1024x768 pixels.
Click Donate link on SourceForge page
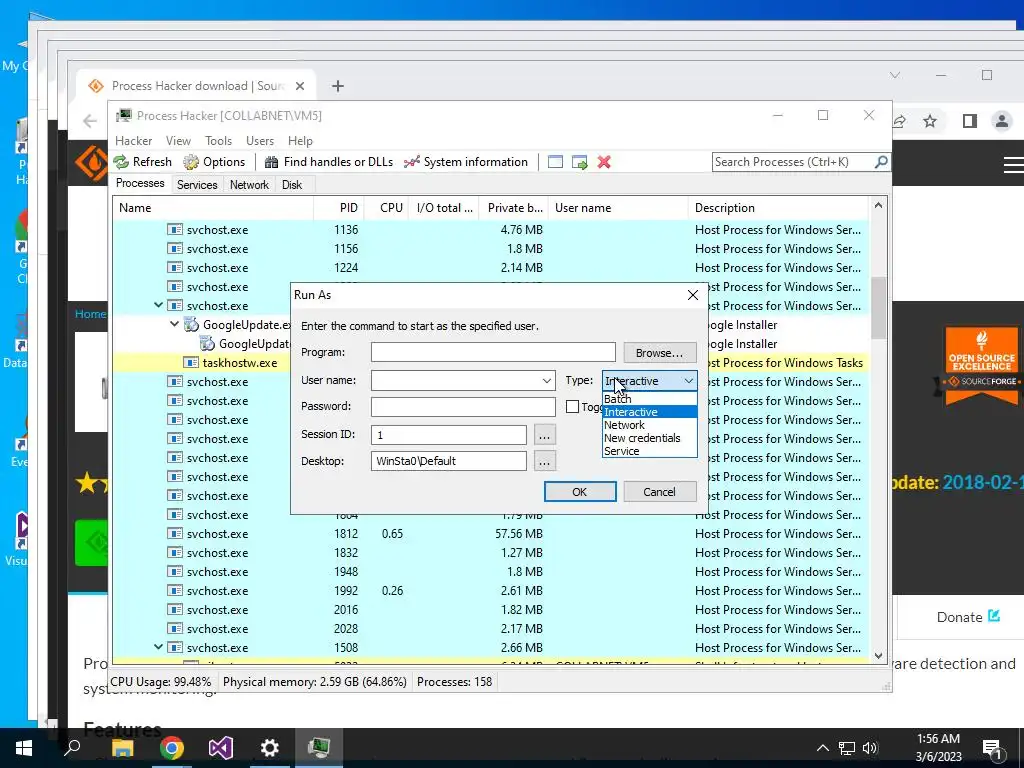pos(968,617)
